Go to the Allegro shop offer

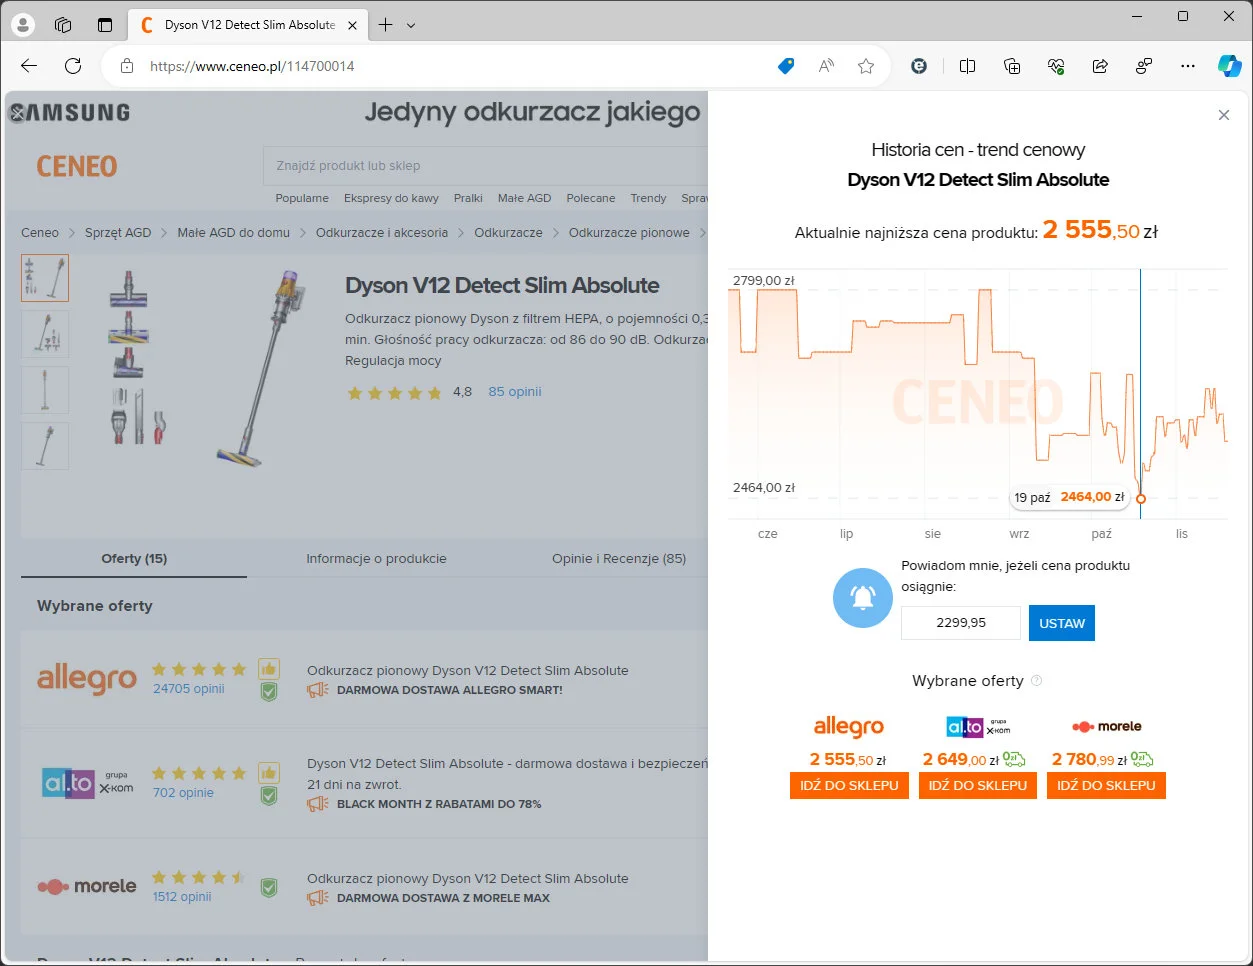(849, 785)
